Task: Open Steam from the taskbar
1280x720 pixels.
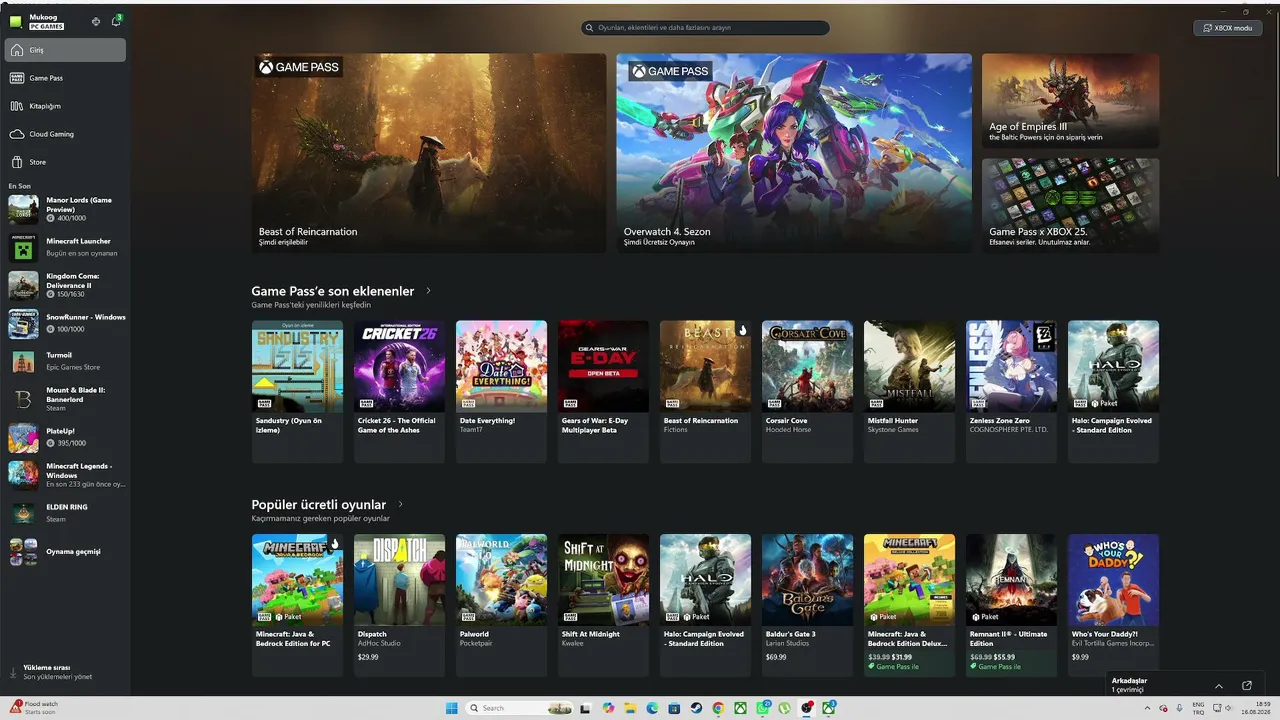Action: click(x=695, y=708)
